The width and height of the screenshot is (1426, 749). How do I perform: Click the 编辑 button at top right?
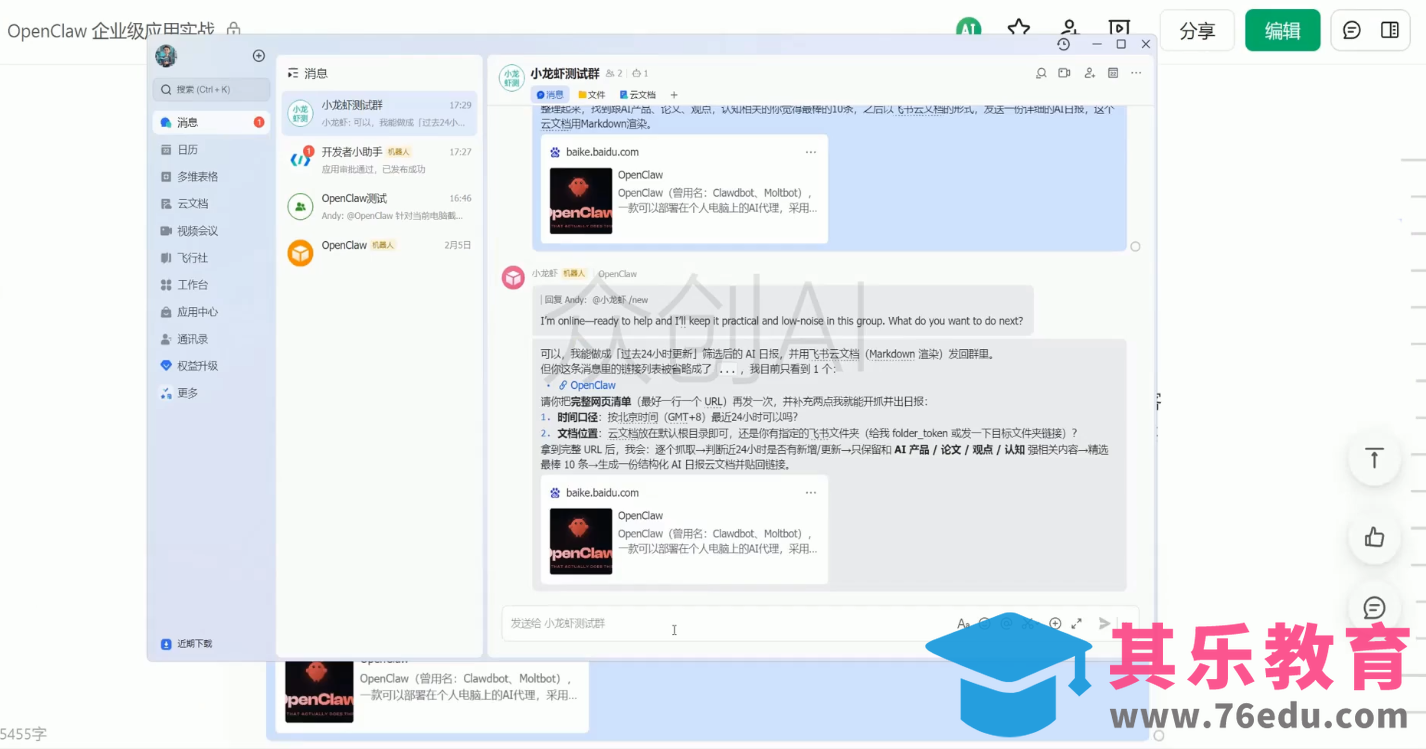(1282, 30)
